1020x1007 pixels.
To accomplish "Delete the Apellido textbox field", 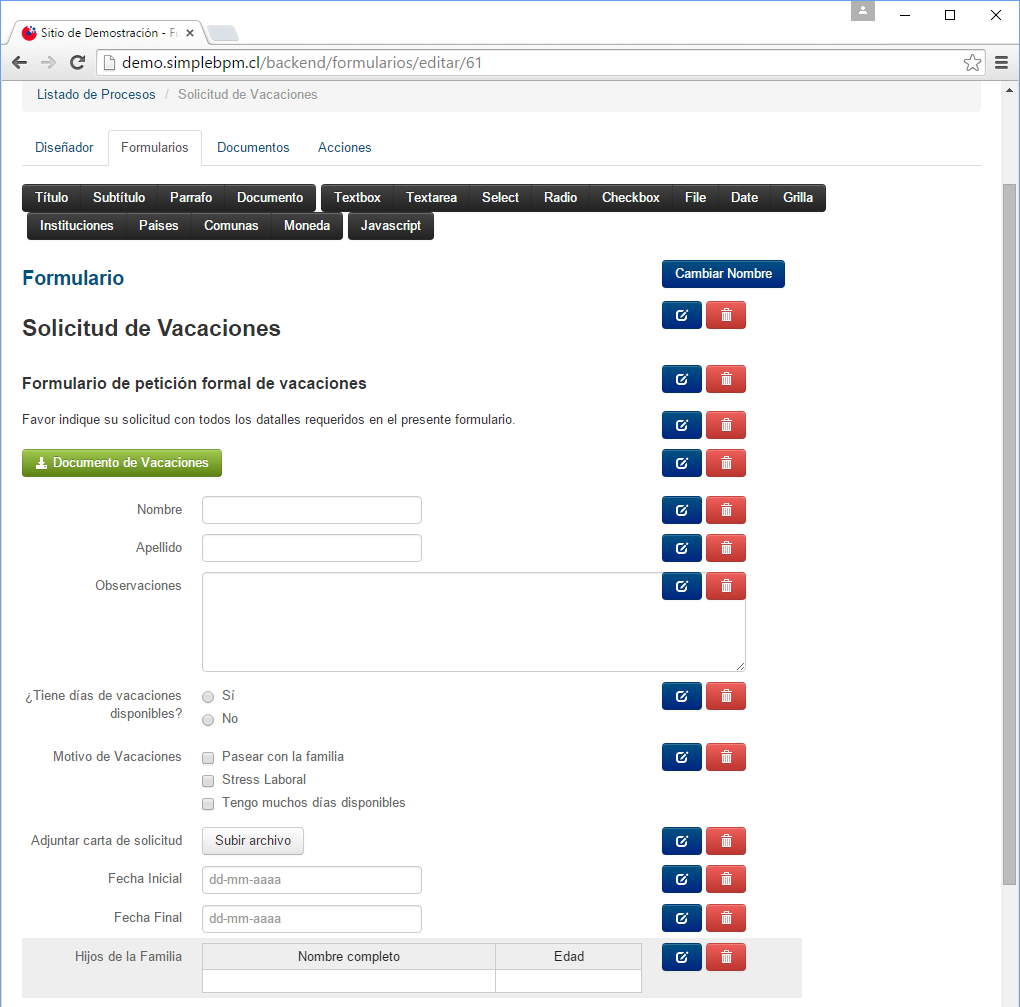I will 726,548.
